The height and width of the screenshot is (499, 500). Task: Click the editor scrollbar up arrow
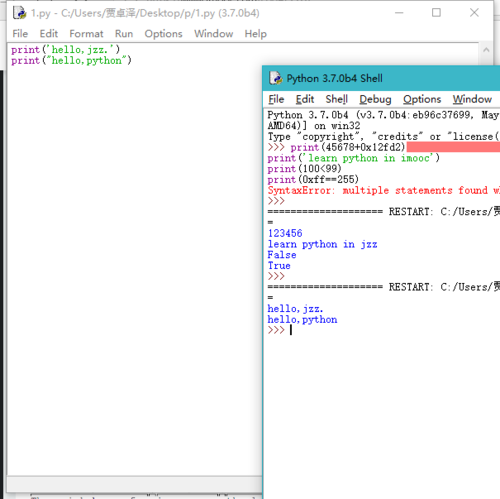tap(486, 50)
